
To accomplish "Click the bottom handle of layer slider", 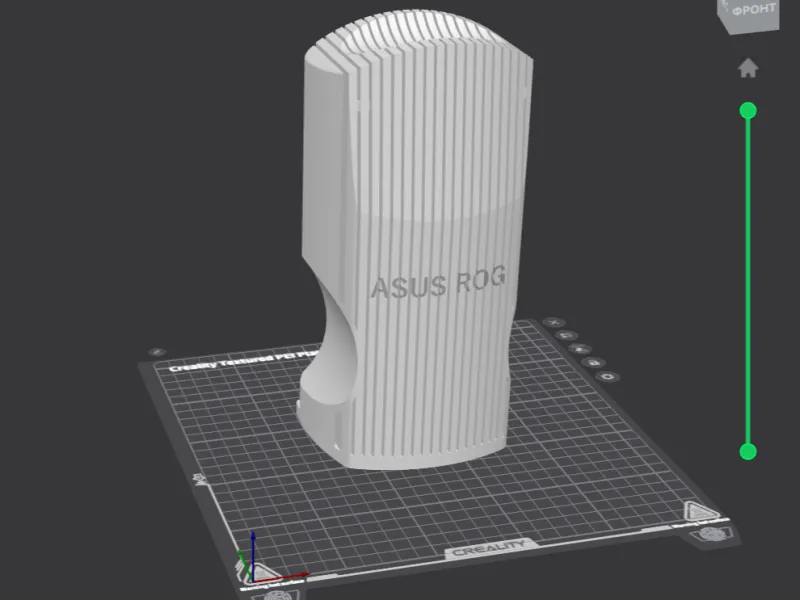I will 748,452.
